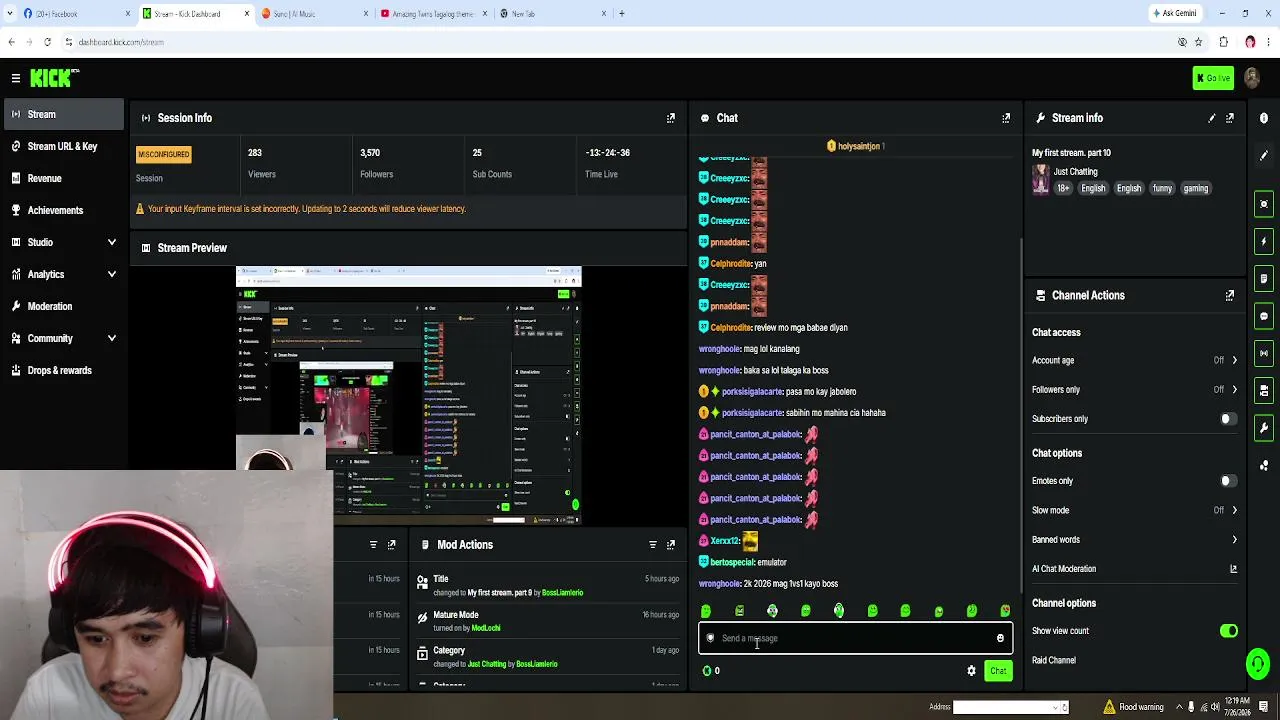This screenshot has width=1280, height=720.
Task: Click holysaintjon pinned name in chat
Action: (859, 146)
